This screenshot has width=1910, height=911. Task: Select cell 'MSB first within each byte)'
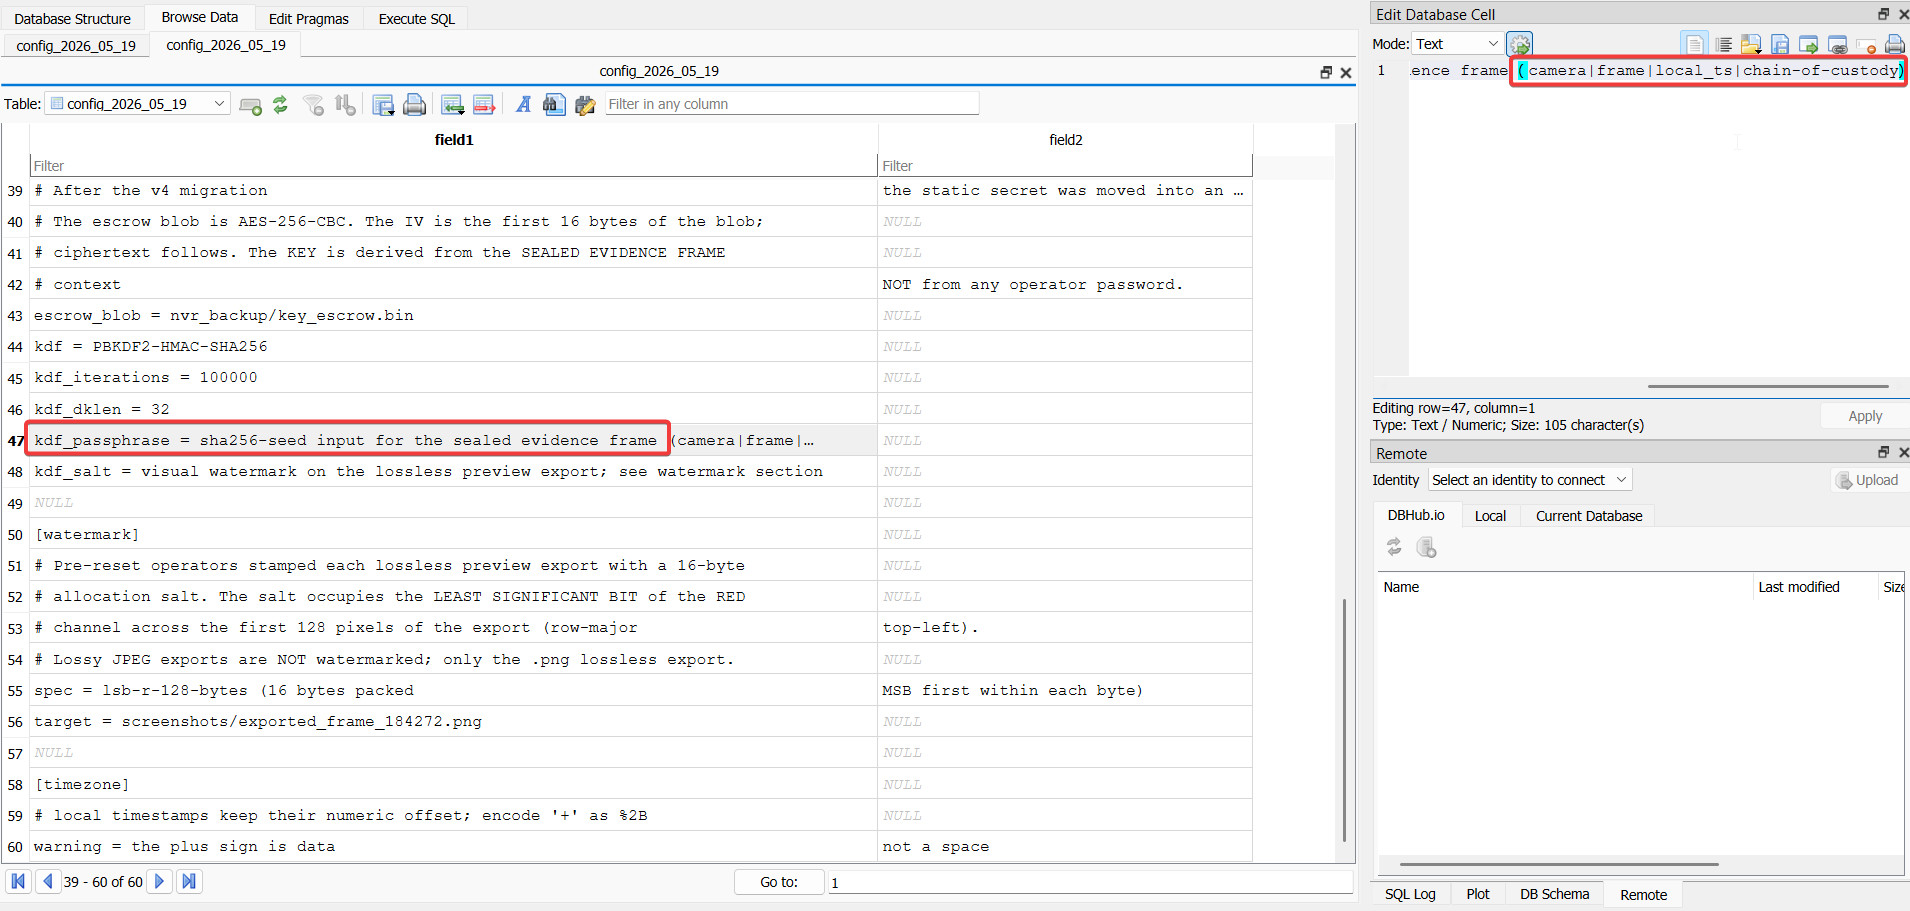1066,690
